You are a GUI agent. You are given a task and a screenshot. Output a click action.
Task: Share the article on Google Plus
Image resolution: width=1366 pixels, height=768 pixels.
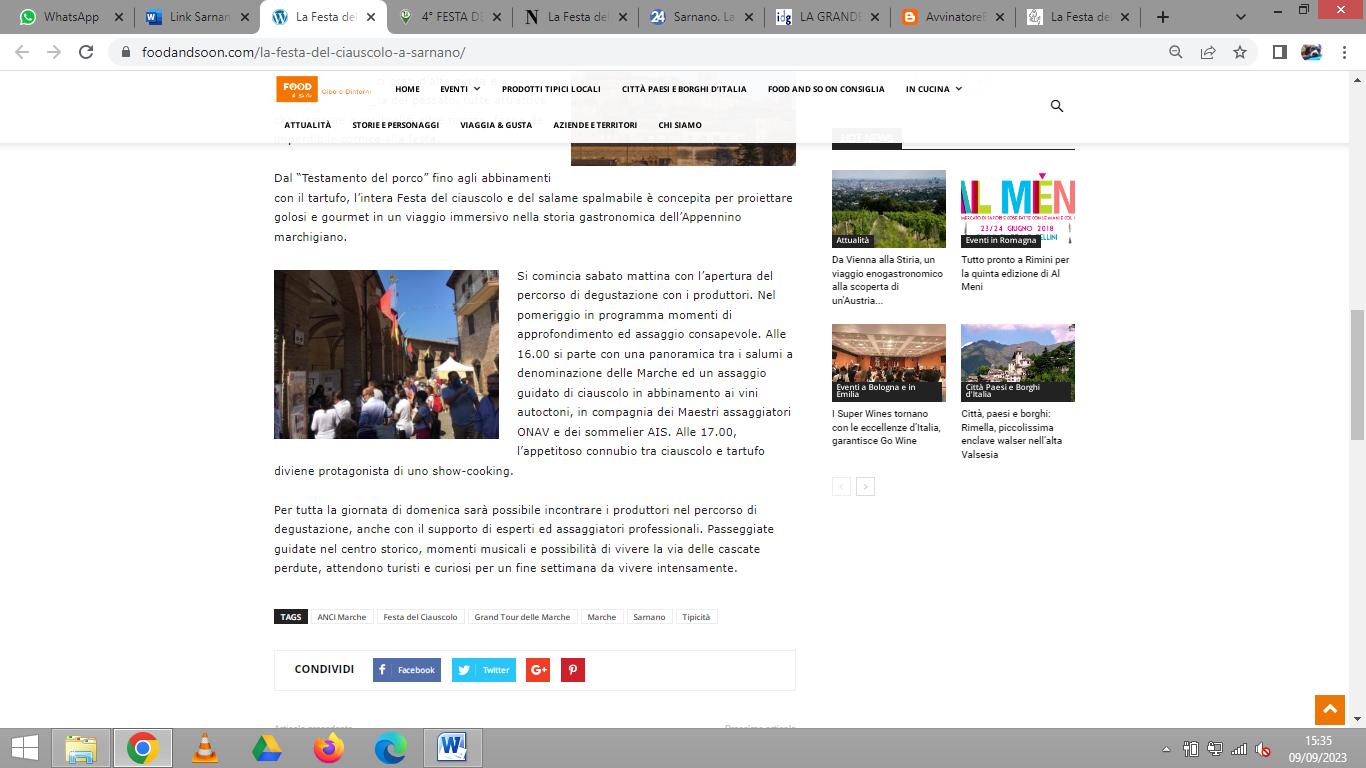coord(538,670)
